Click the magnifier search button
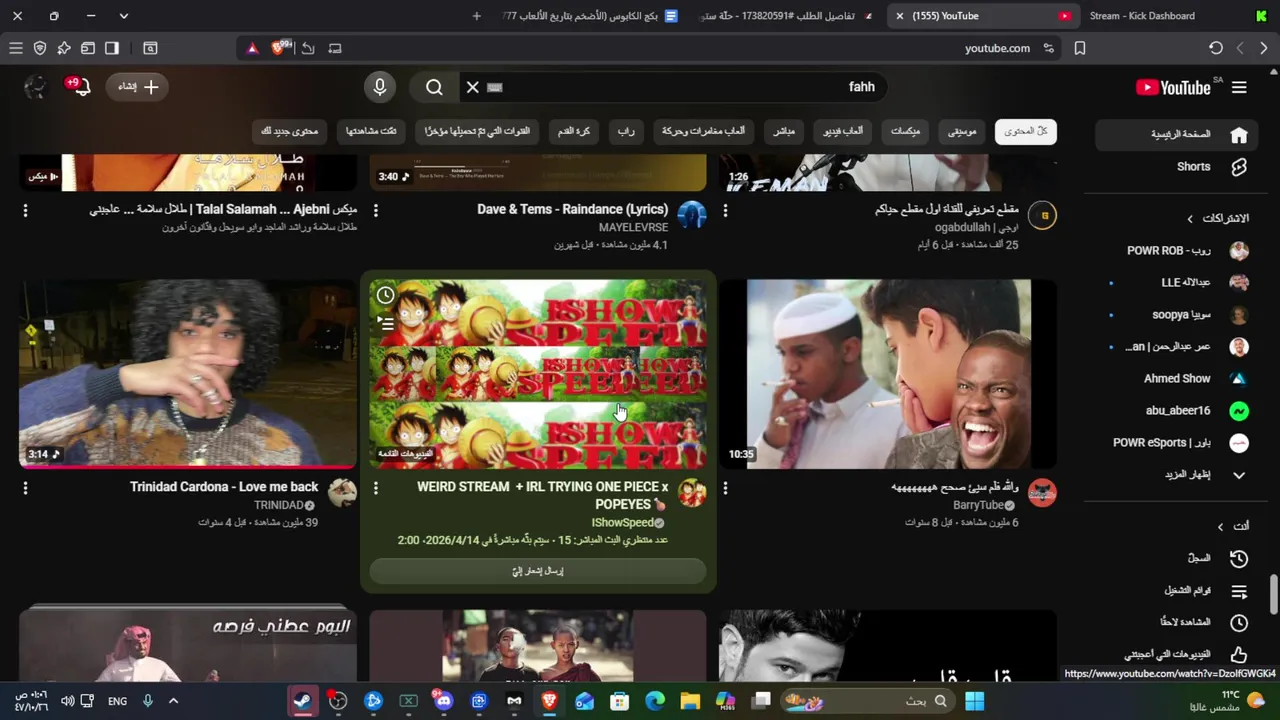 tap(434, 87)
